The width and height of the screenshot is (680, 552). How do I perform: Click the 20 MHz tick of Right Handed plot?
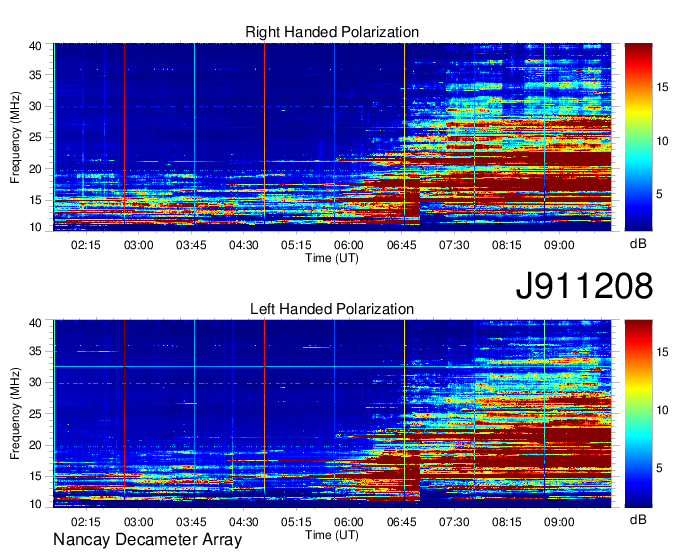click(x=35, y=169)
